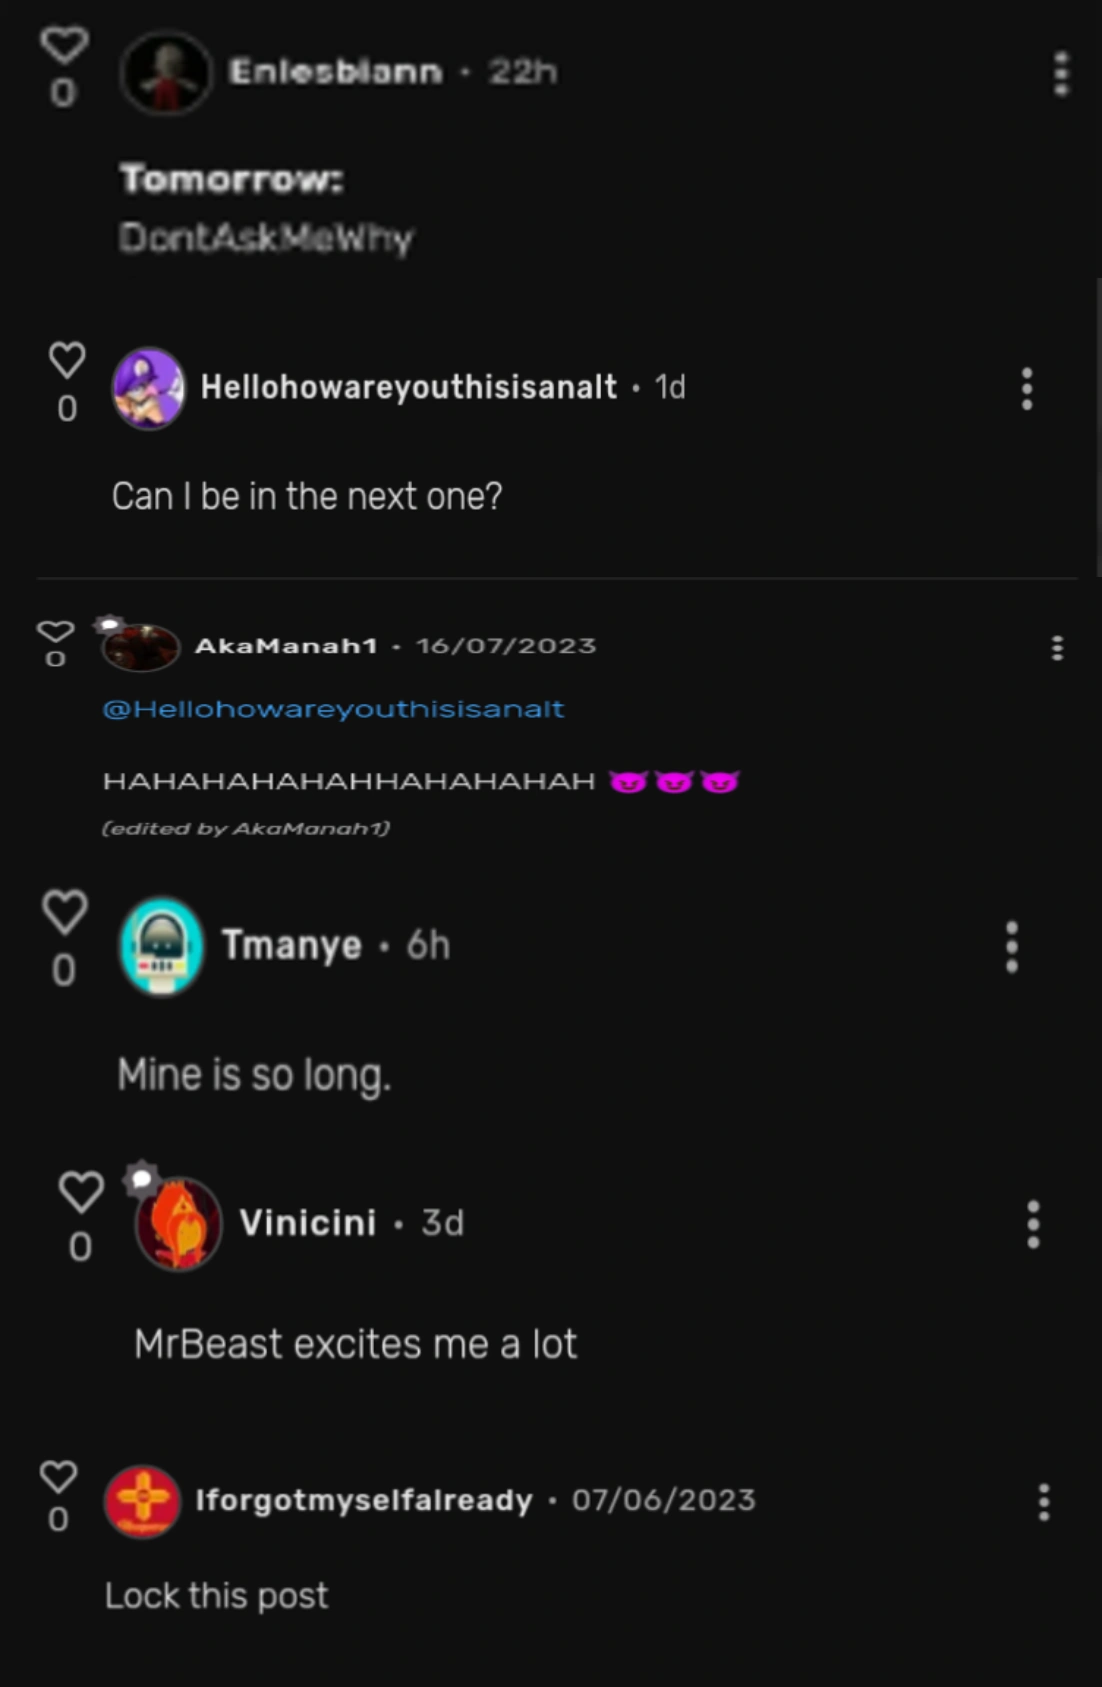Viewport: 1102px width, 1687px height.
Task: Click Hellohowareyouthisisanalt's purple avatar
Action: coord(148,388)
